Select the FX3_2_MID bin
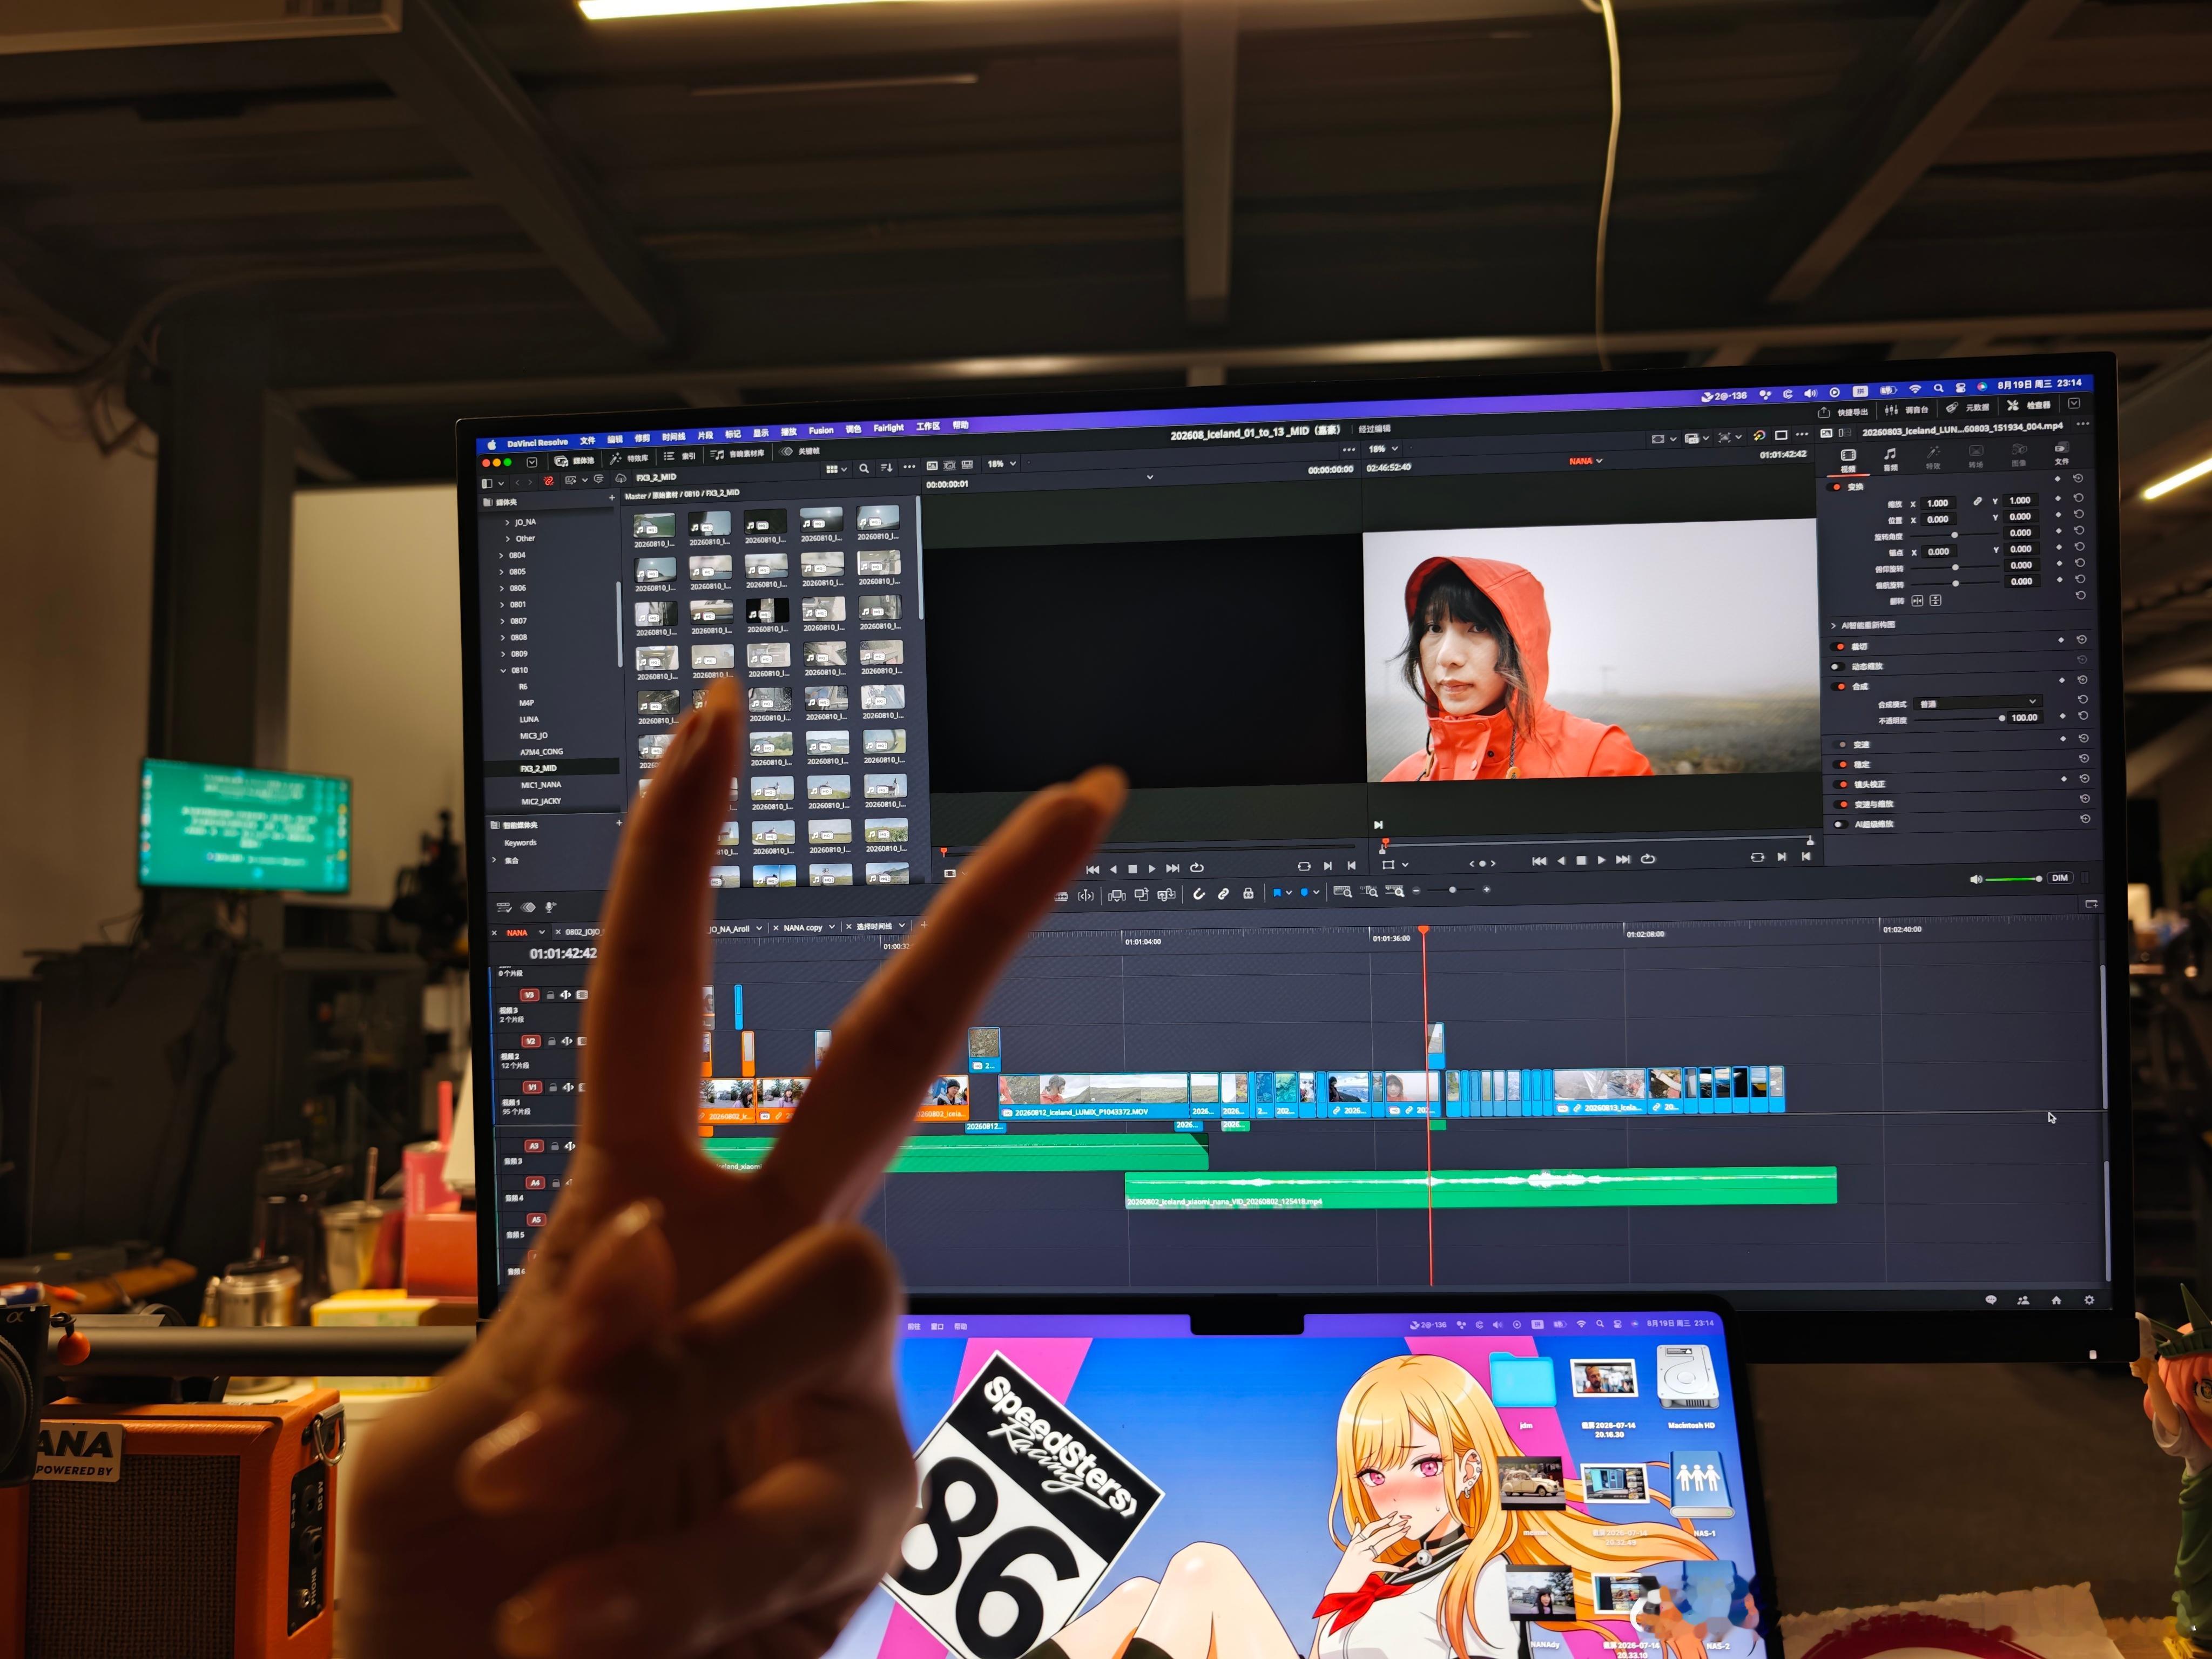2212x1659 pixels. pos(538,769)
